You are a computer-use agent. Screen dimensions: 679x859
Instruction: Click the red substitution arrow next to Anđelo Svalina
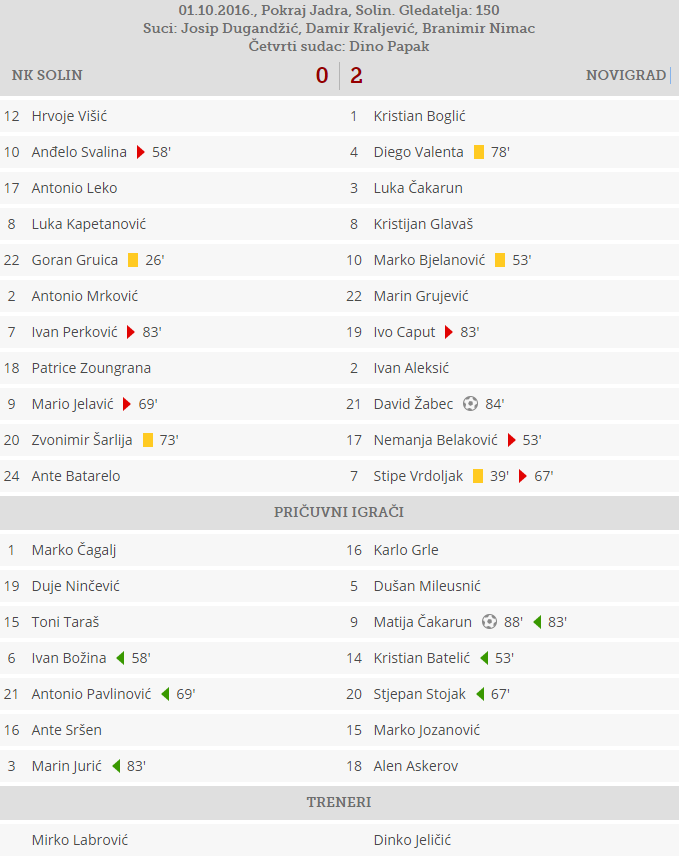141,152
